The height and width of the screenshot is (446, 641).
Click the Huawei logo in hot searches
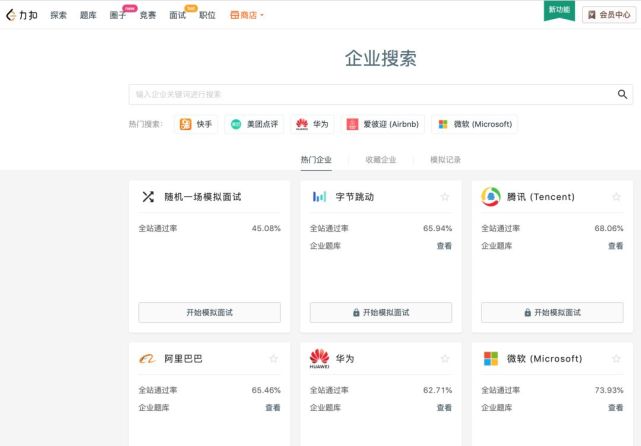(x=302, y=124)
